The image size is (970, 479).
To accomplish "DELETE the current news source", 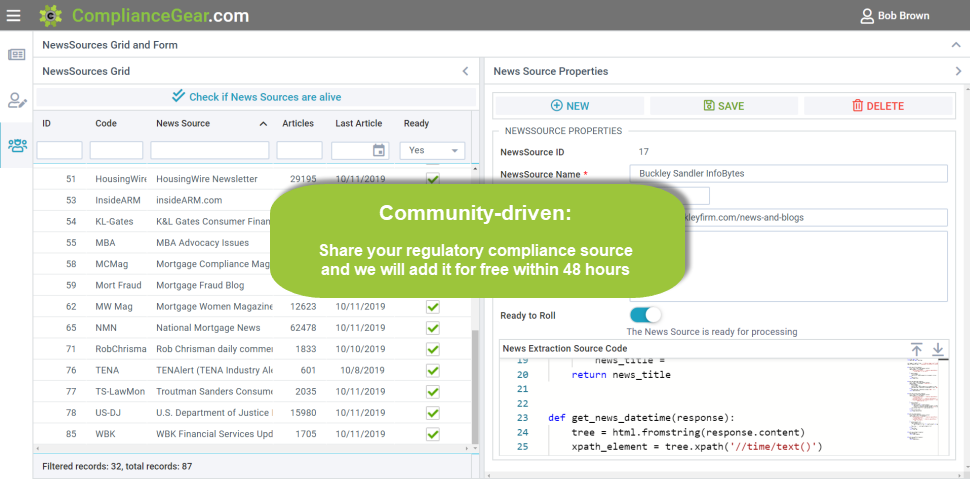I will [x=878, y=106].
